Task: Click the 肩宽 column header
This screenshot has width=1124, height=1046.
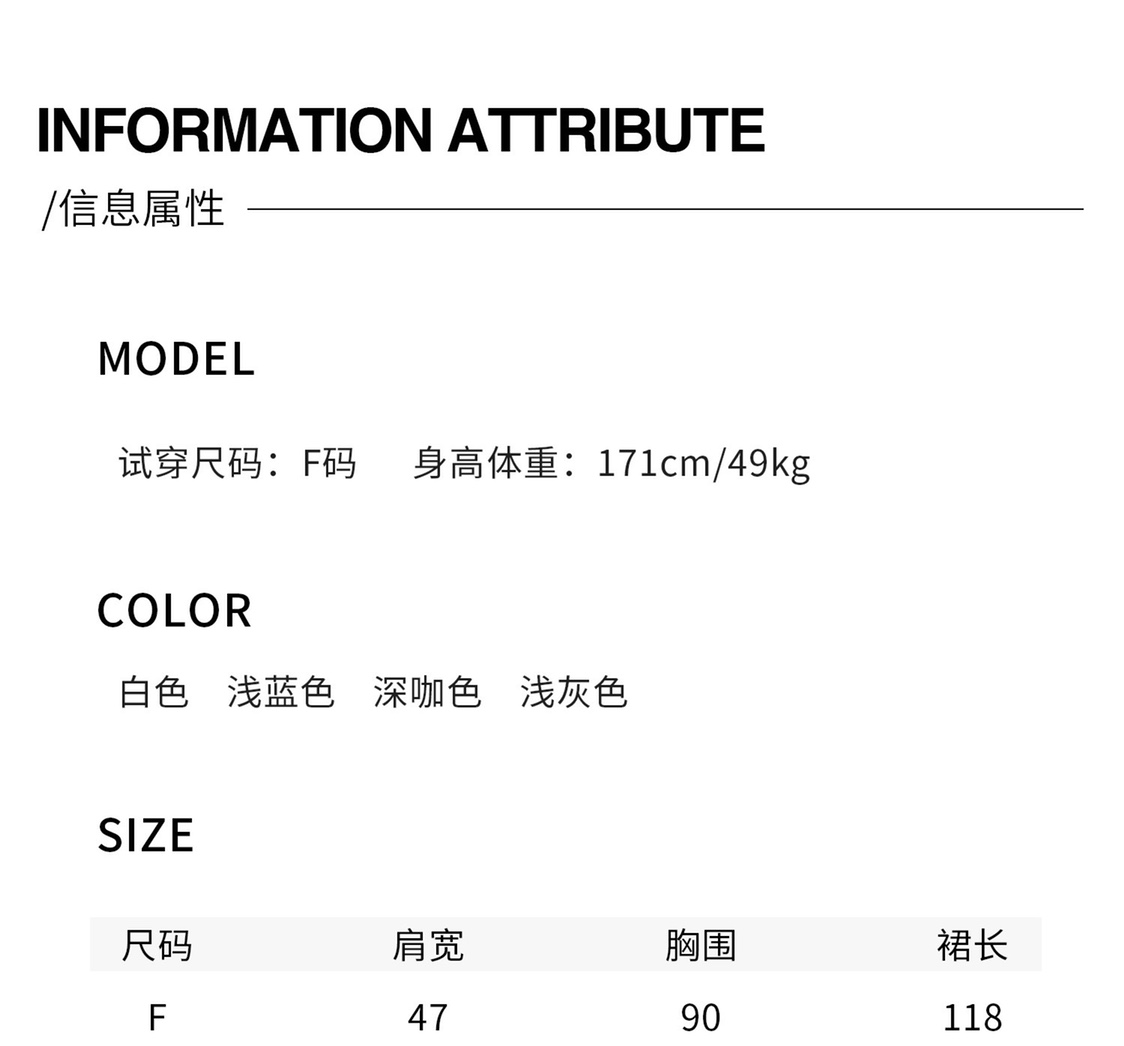Action: (x=428, y=945)
